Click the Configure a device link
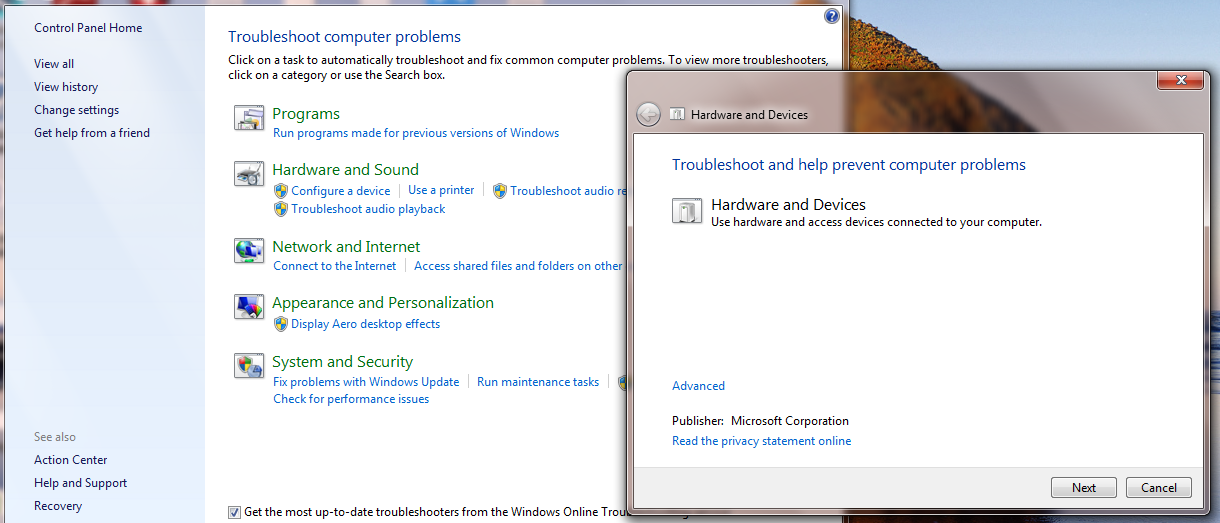 point(341,191)
